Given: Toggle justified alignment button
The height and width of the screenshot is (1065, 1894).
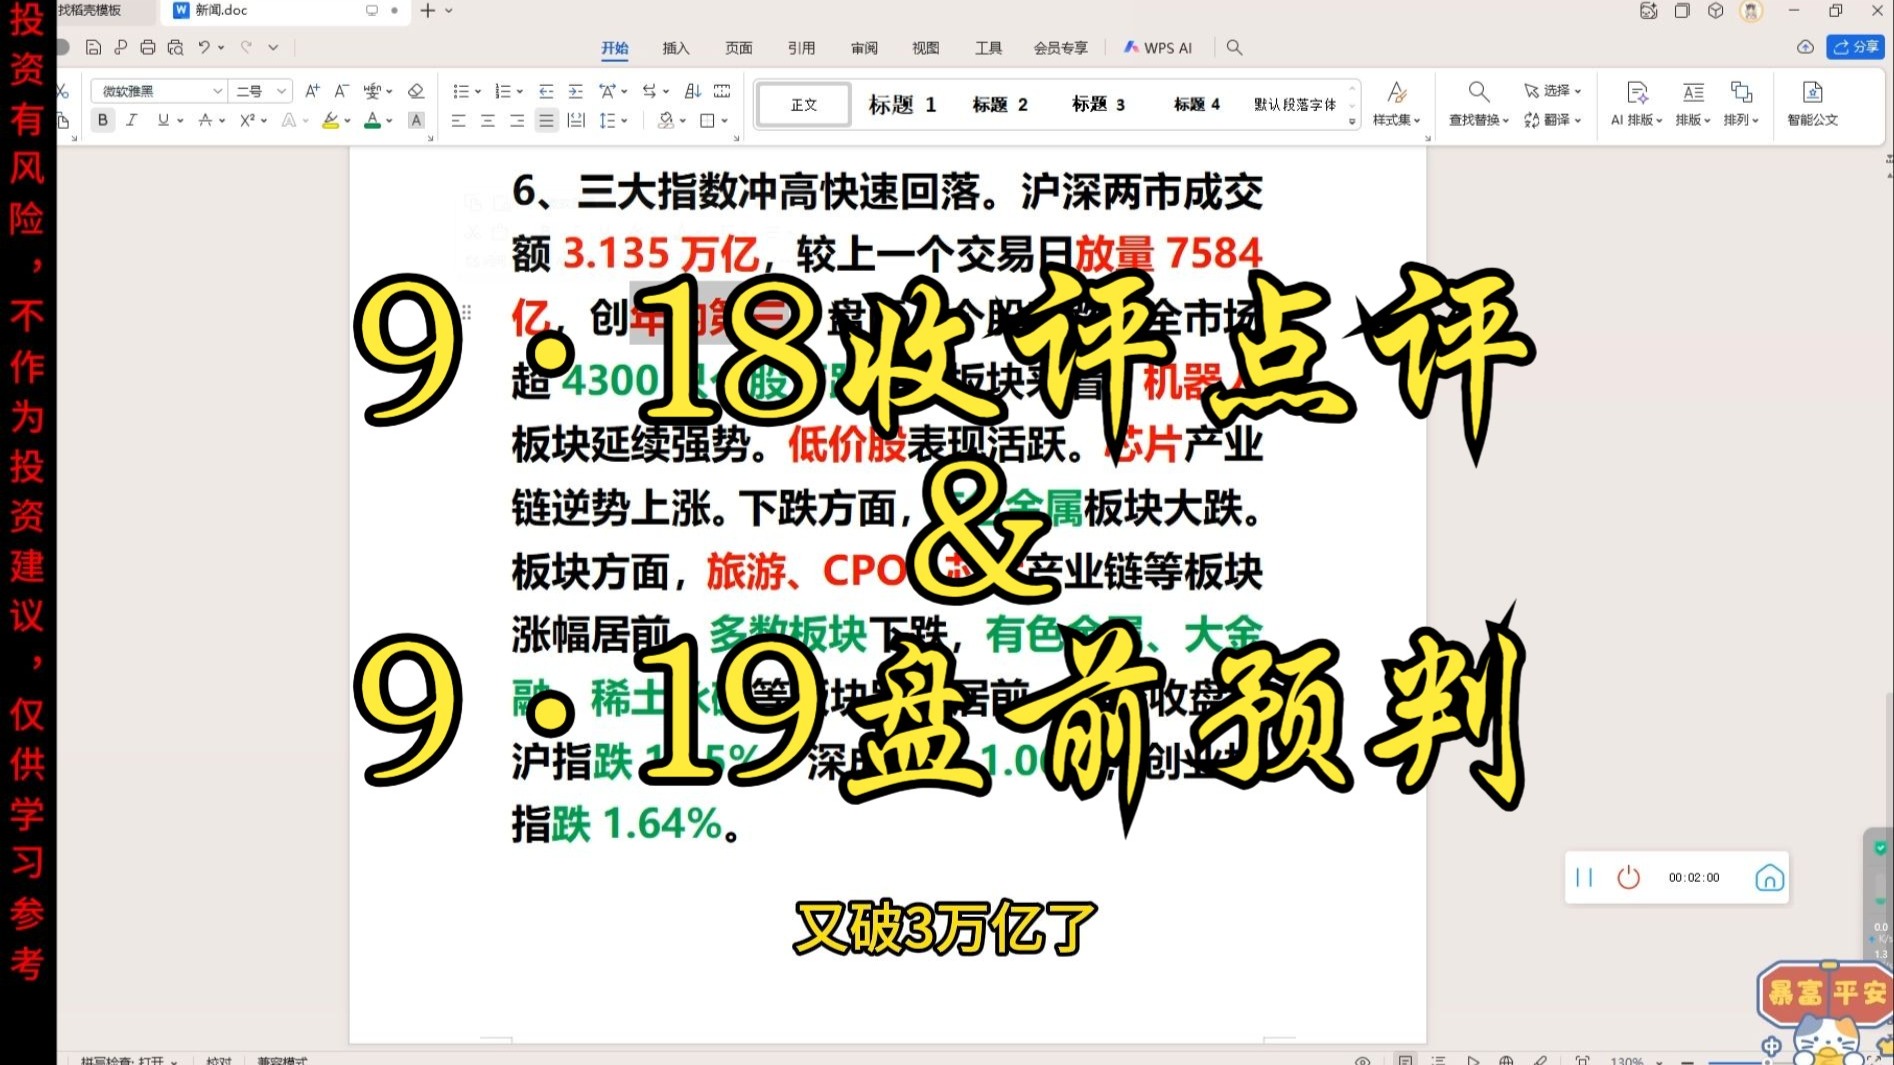Looking at the screenshot, I should coord(546,121).
